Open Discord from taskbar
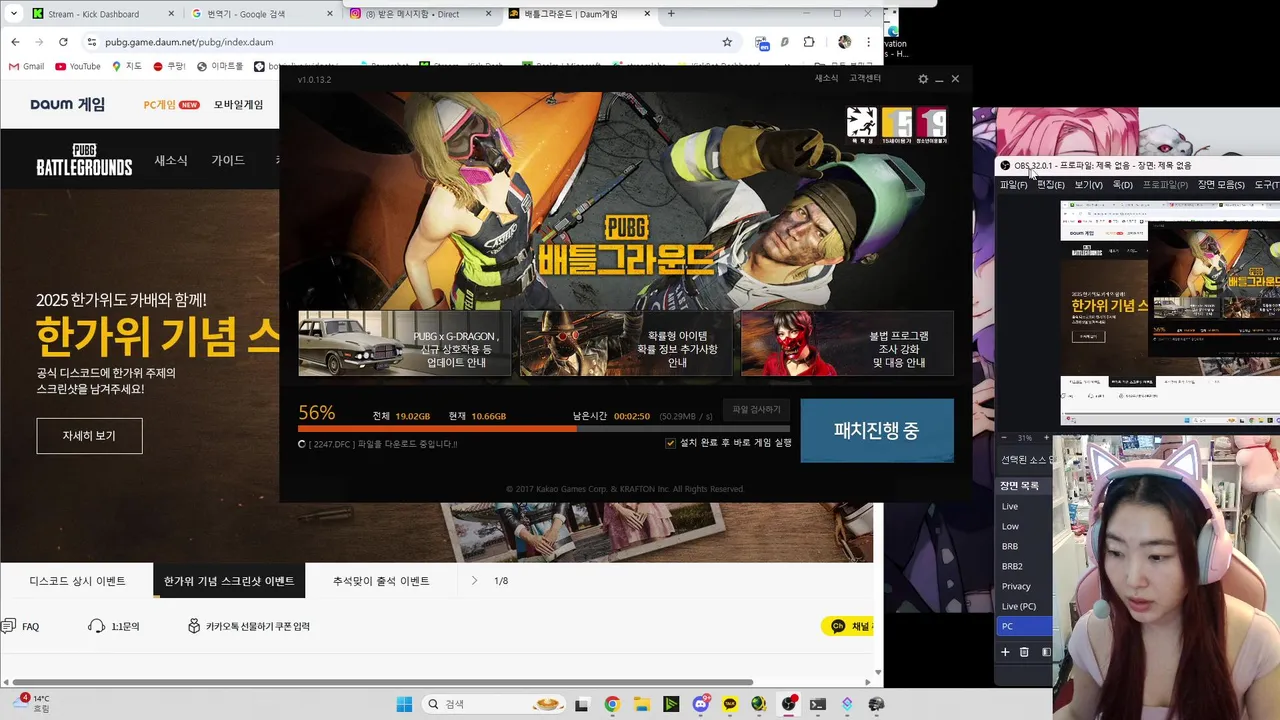Viewport: 1280px width, 720px height. pos(701,704)
